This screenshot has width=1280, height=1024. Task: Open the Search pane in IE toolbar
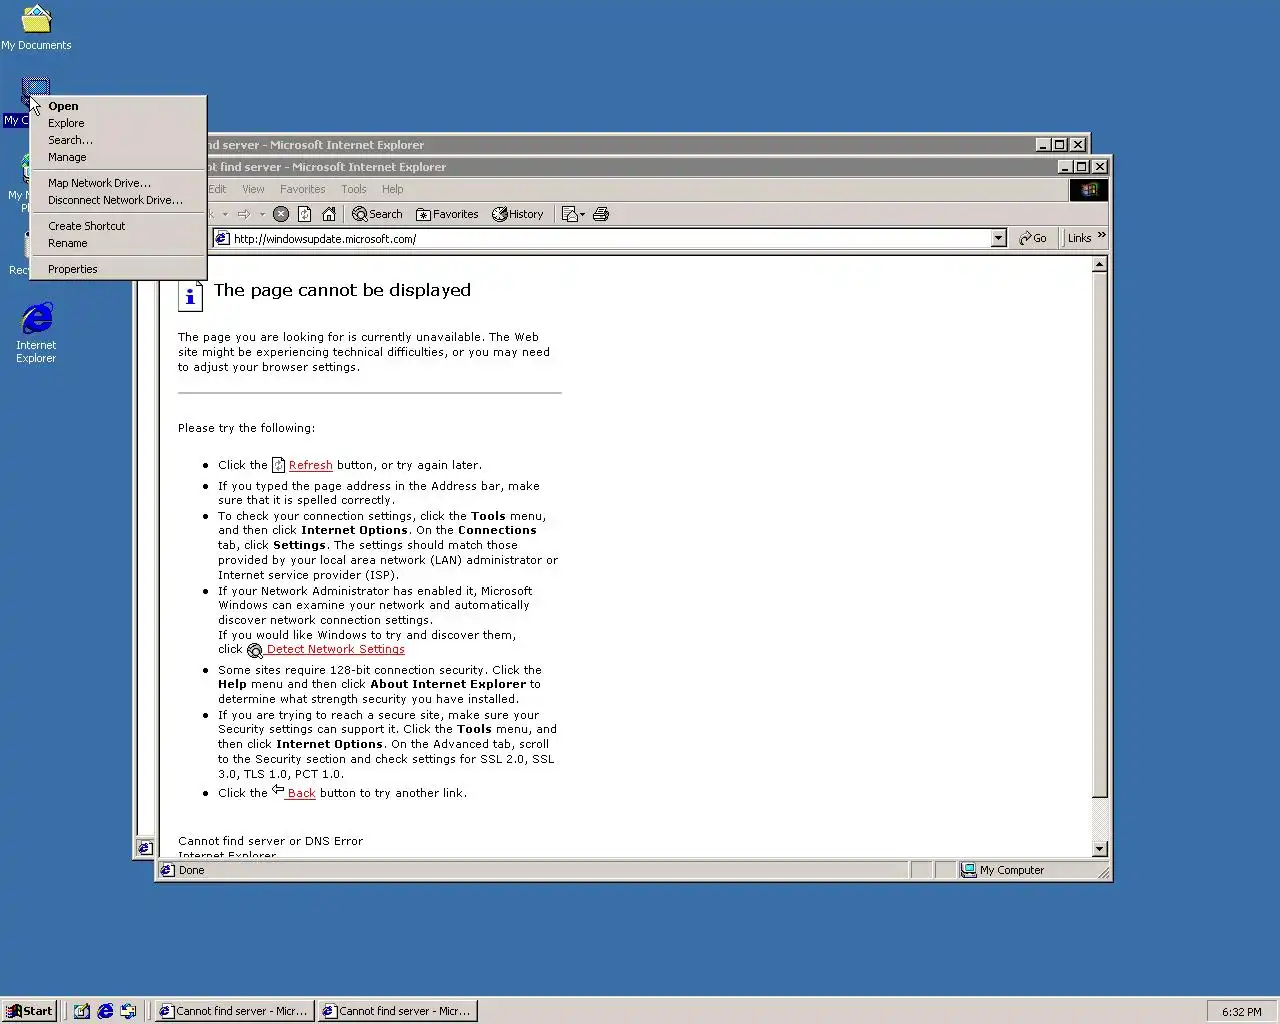pos(377,214)
